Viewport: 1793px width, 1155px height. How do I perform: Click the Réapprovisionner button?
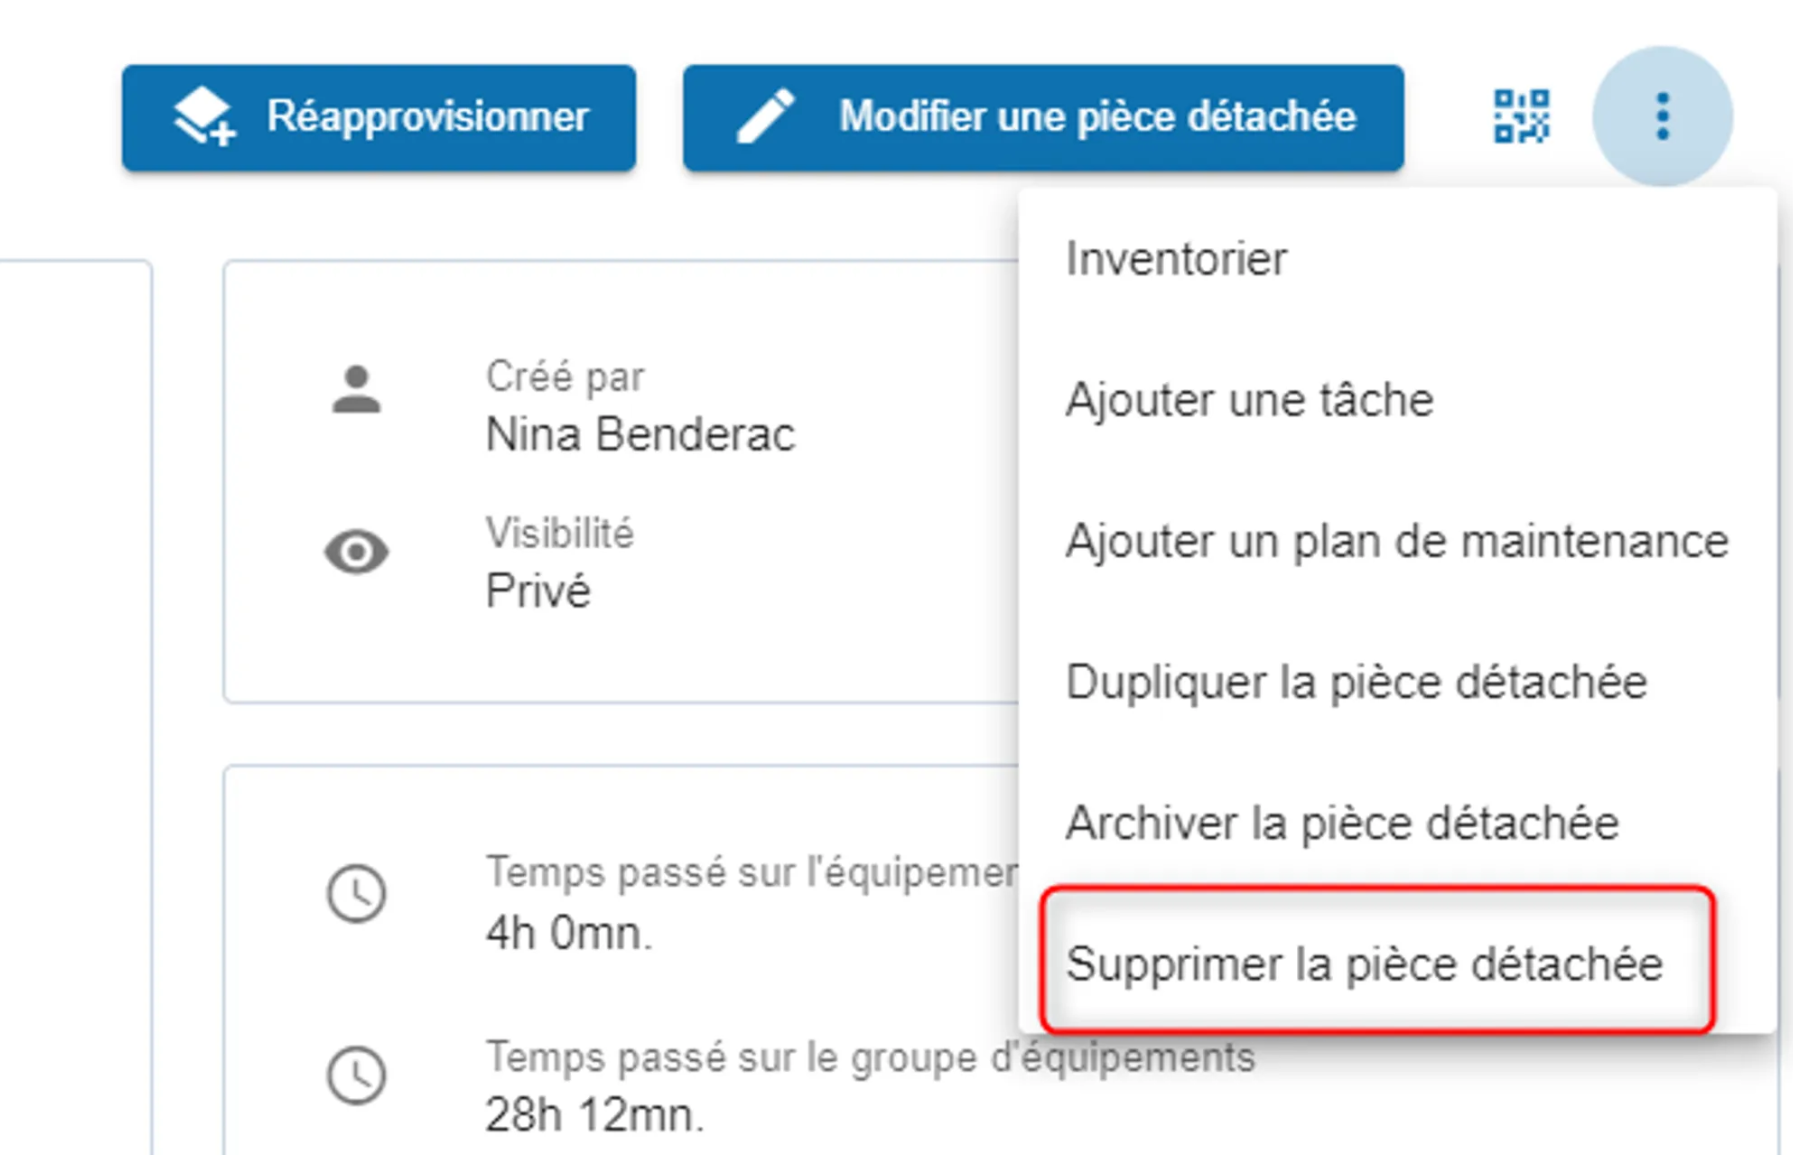379,118
